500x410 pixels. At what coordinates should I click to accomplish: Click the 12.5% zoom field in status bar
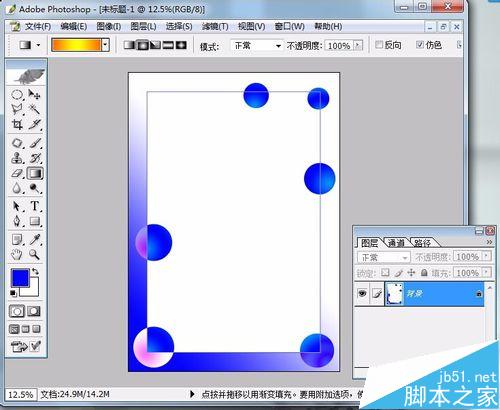tap(21, 395)
